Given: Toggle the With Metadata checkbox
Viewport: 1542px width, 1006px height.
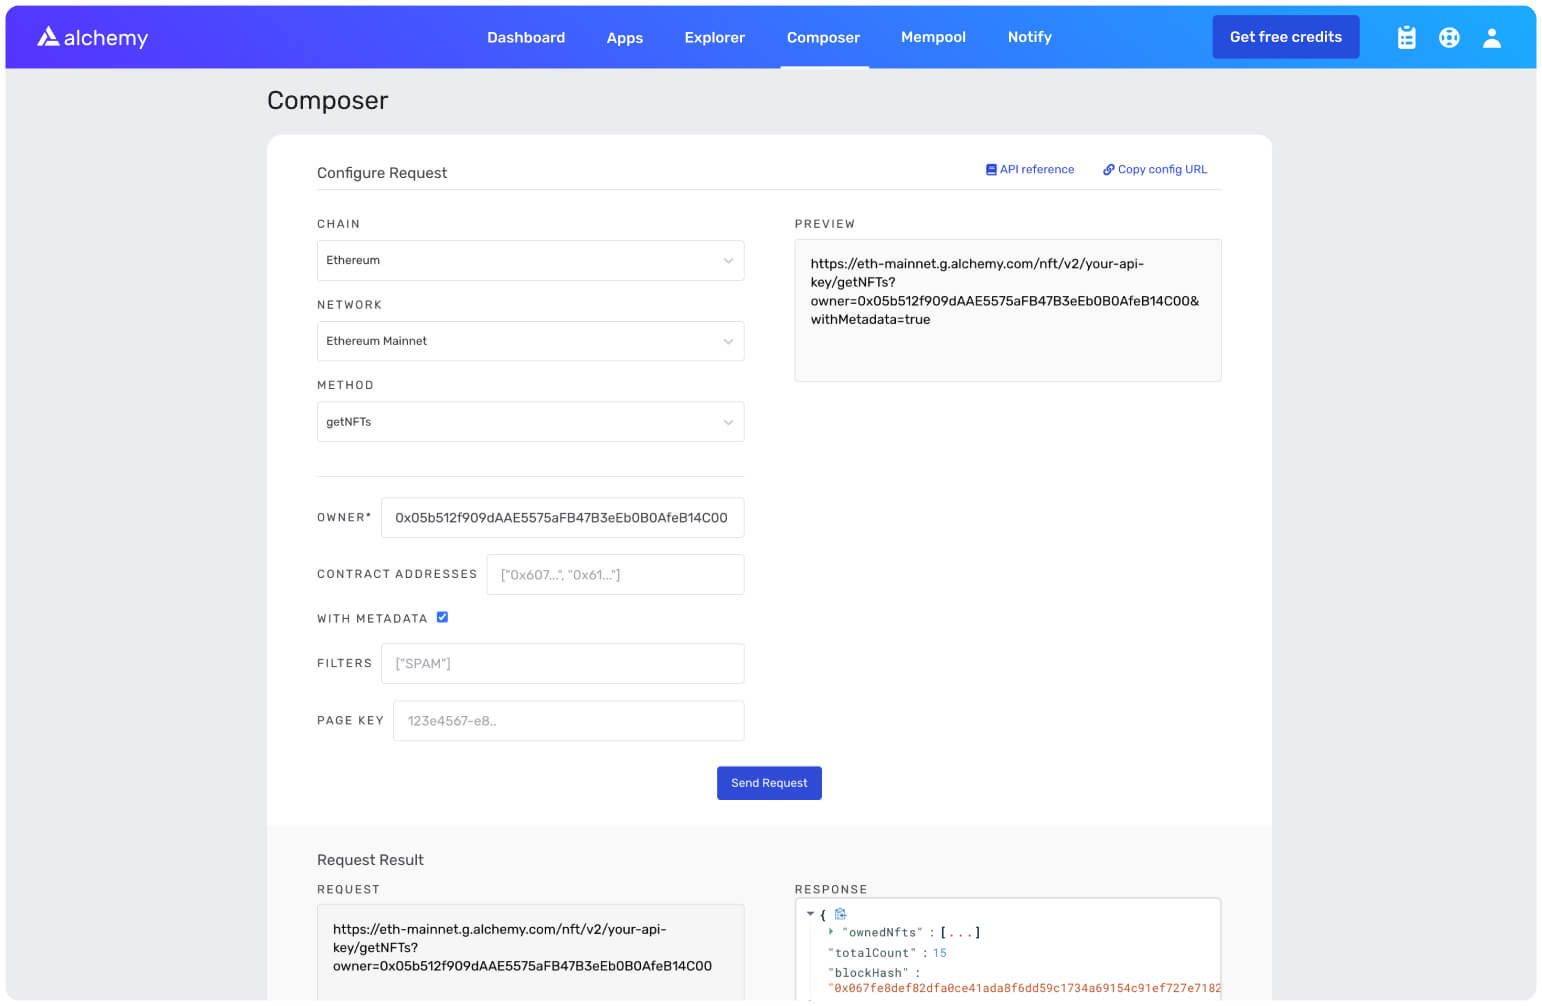Looking at the screenshot, I should (442, 618).
